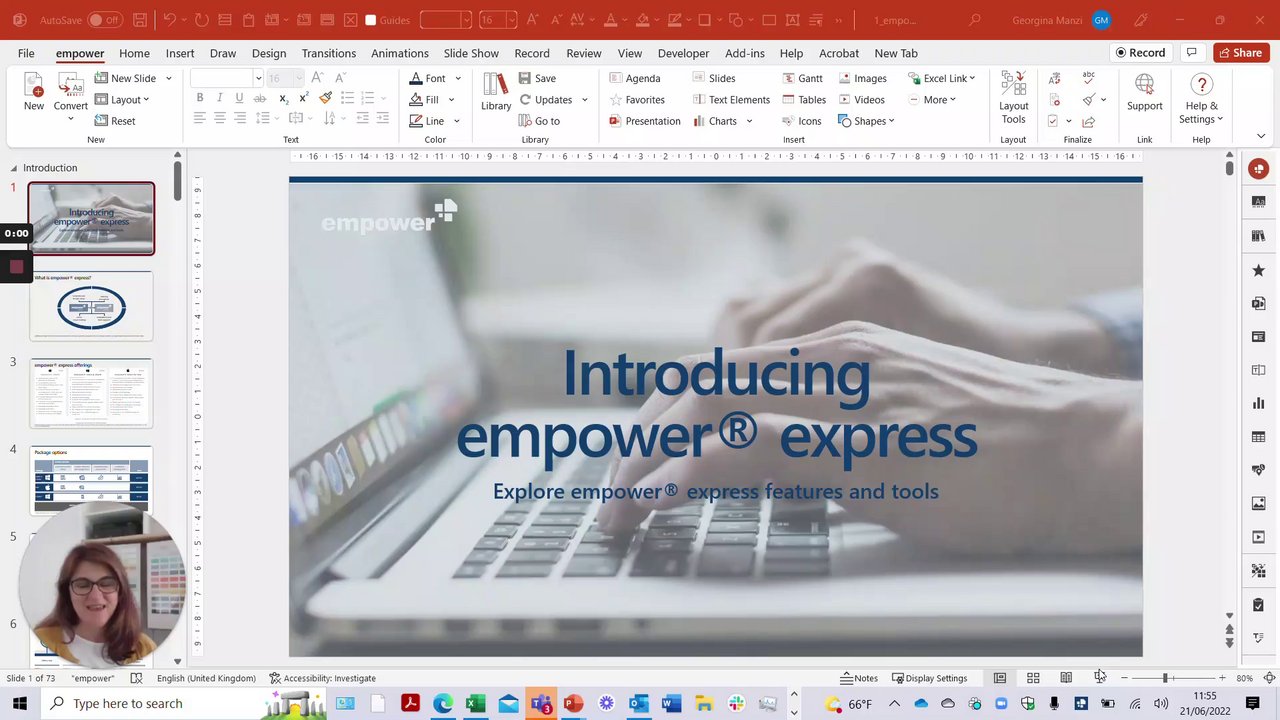Click the Save icon in title bar
Screen dimensions: 1280x720
click(140, 20)
